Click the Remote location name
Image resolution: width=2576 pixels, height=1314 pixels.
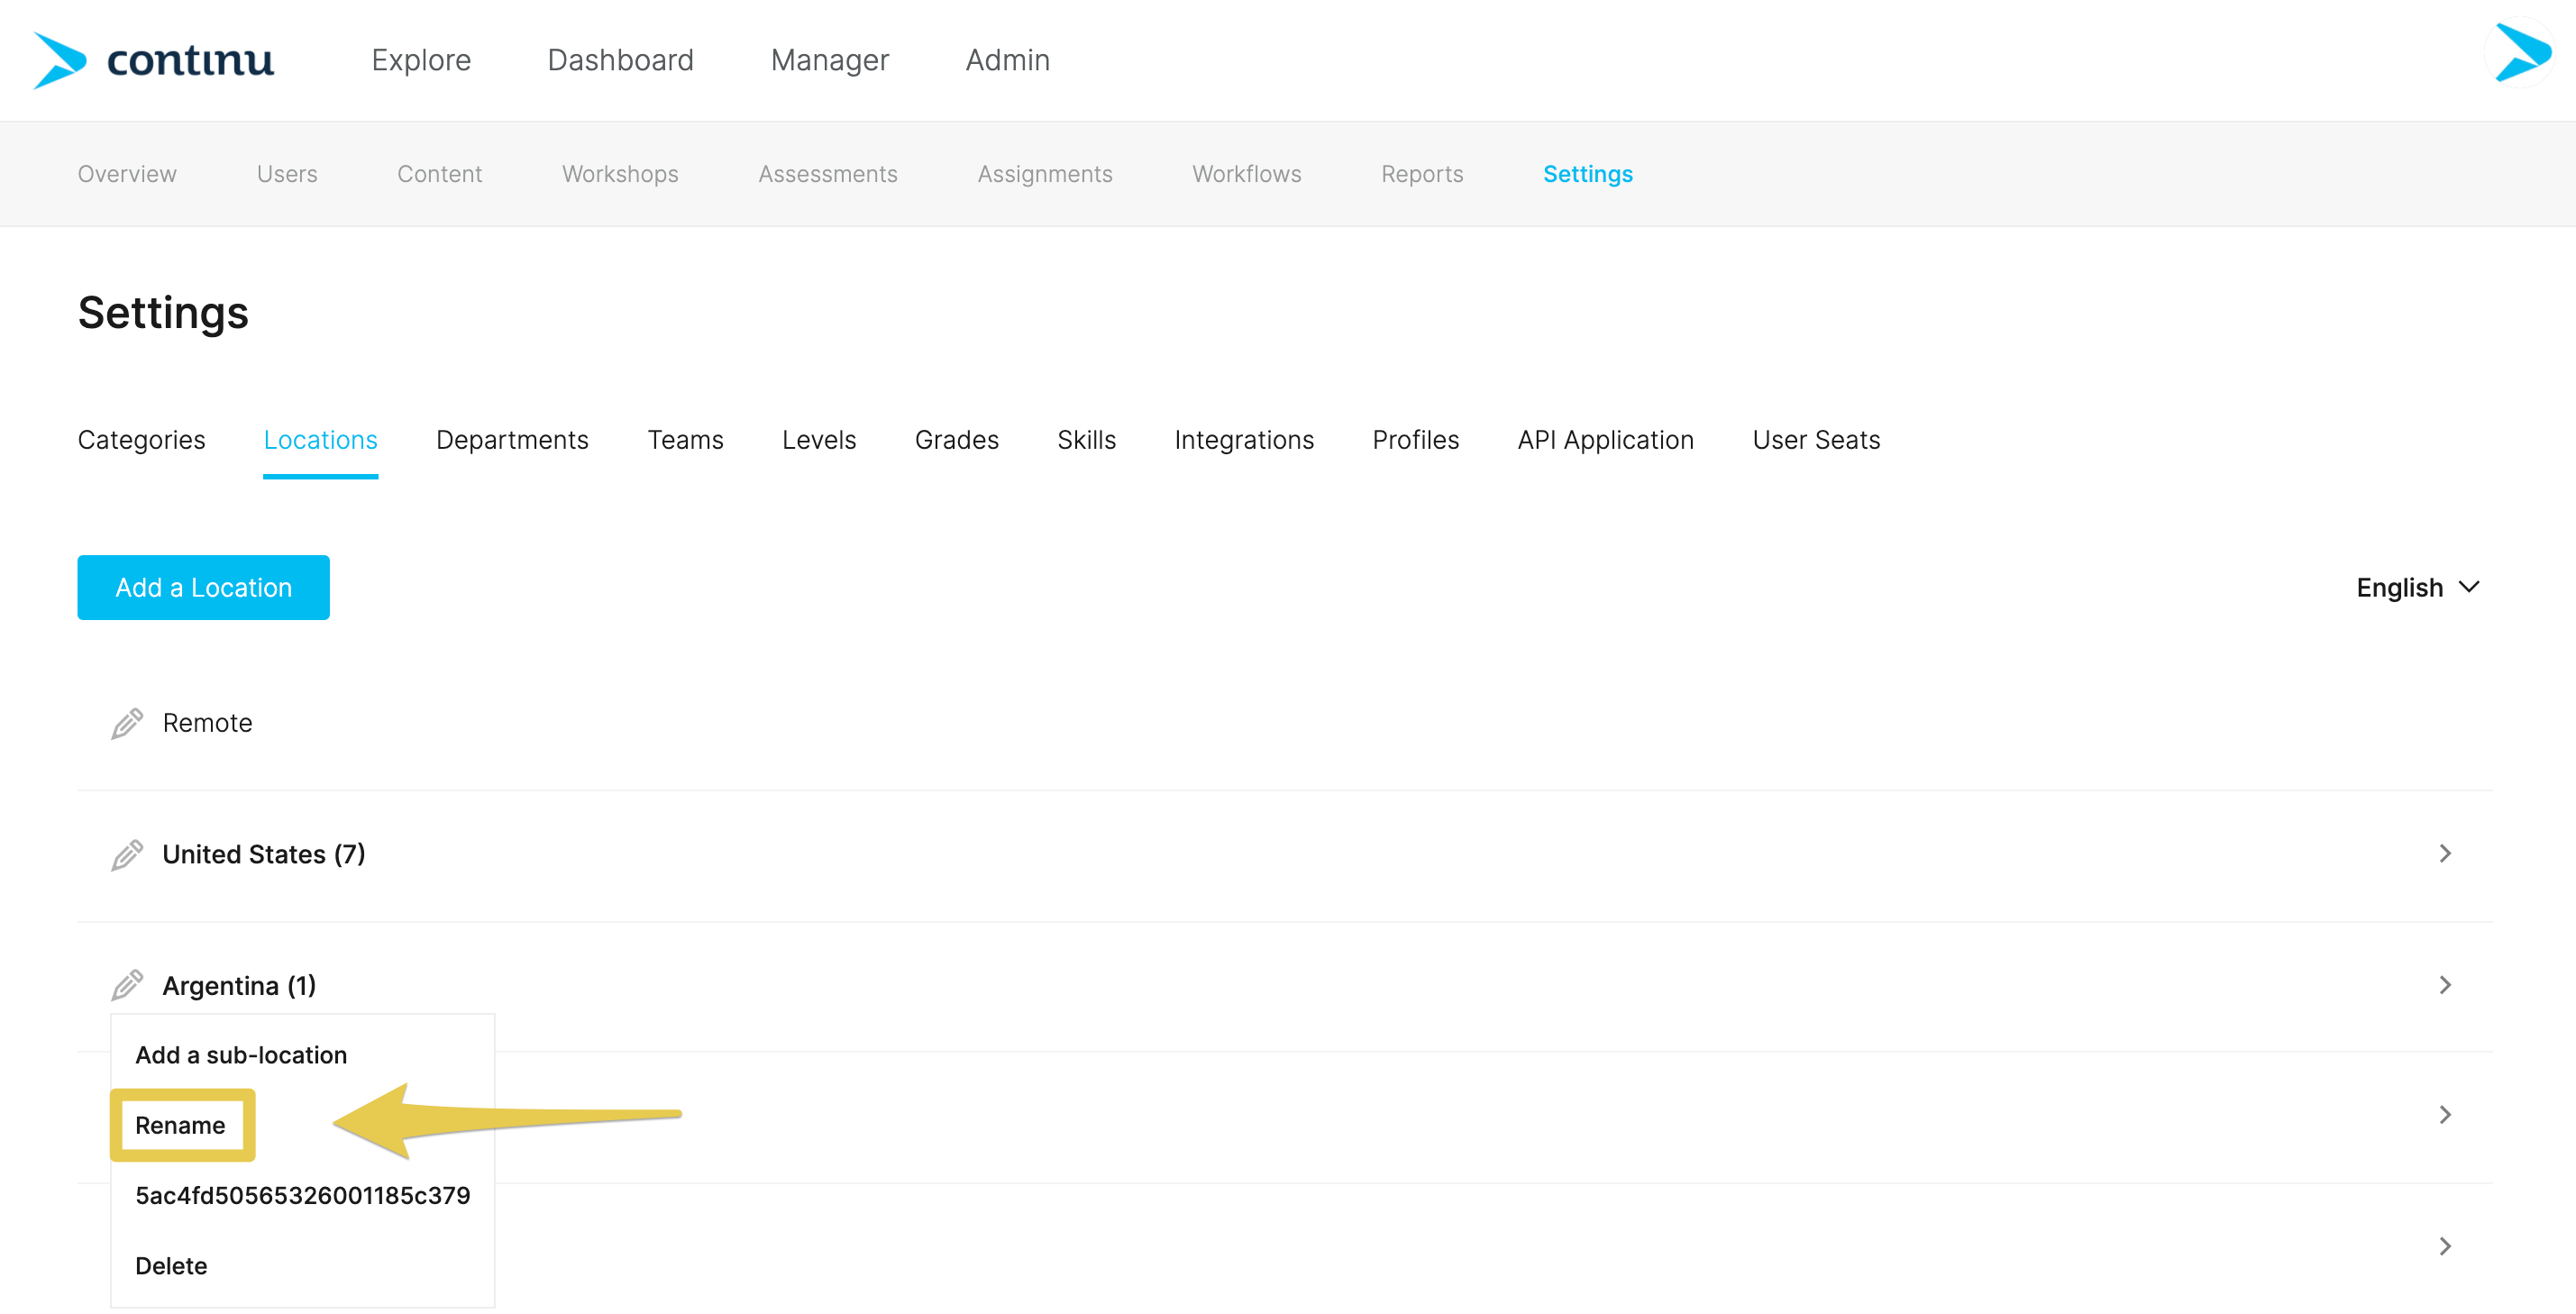click(208, 723)
